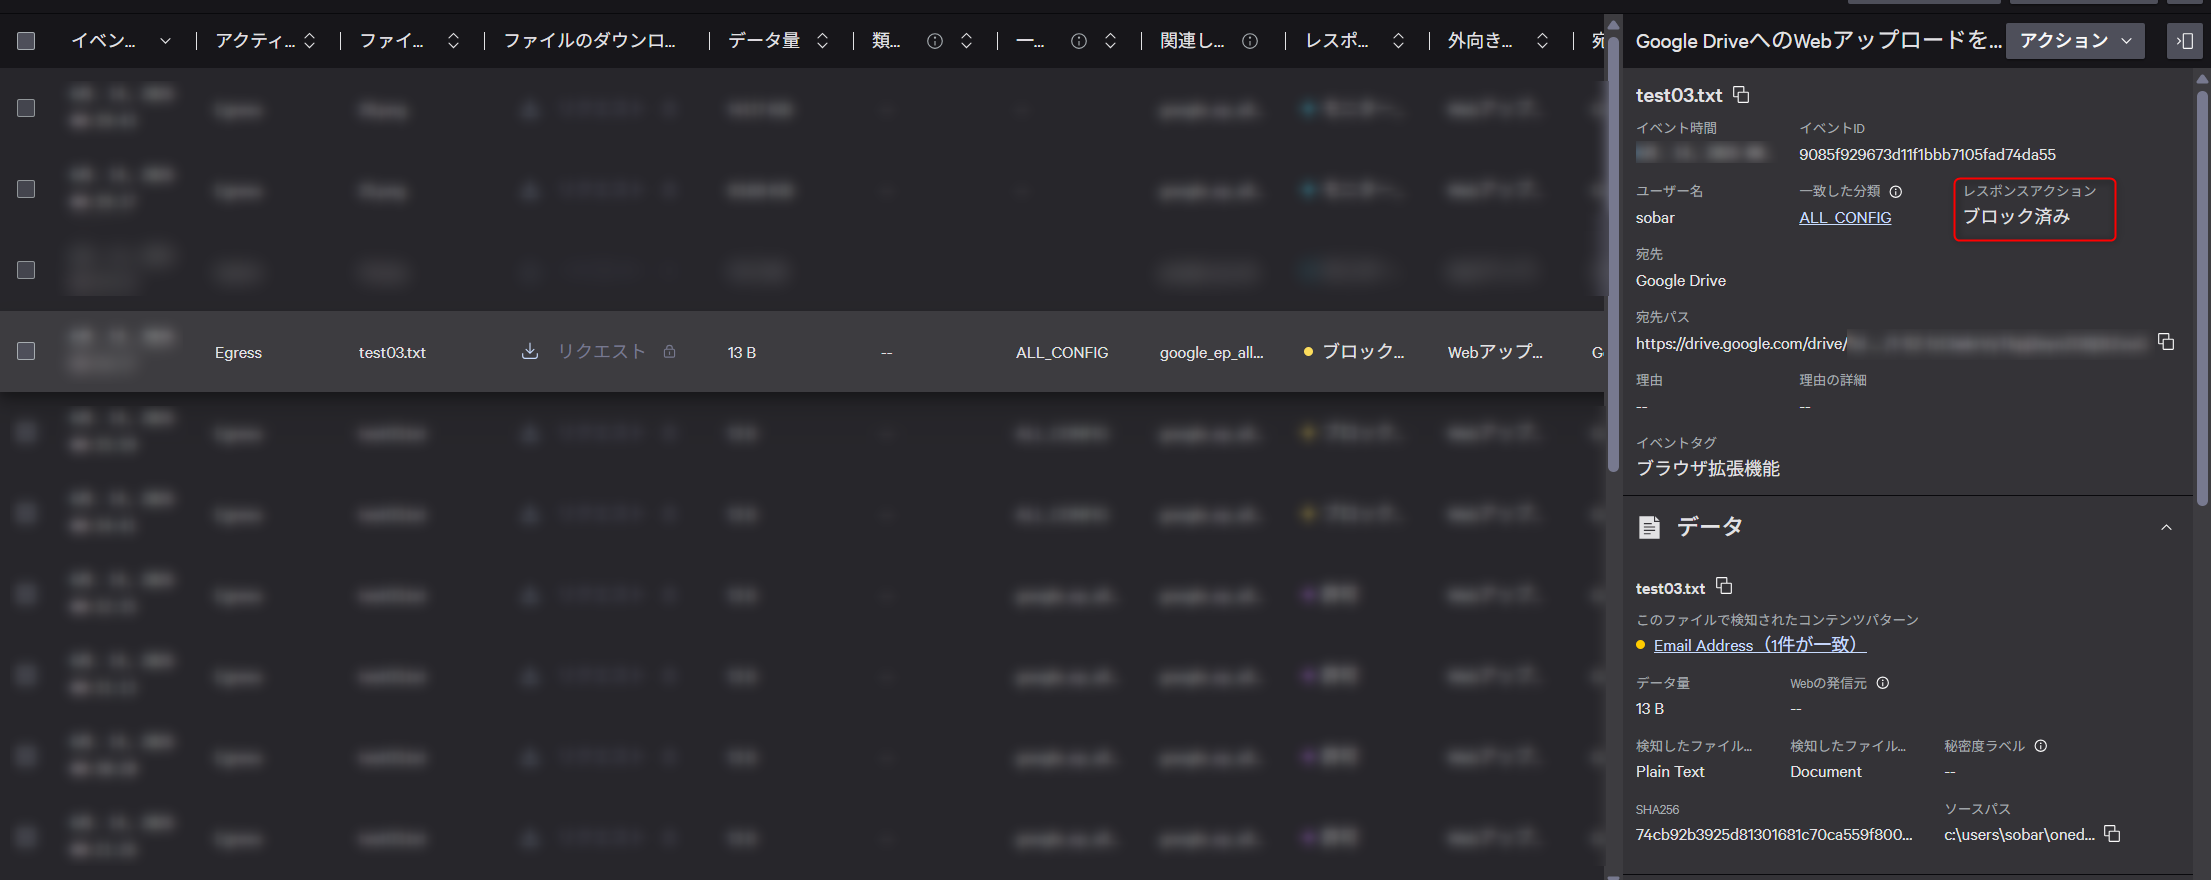The image size is (2211, 880).
Task: Open Email Address (1件が一致) pattern link
Action: tap(1759, 645)
